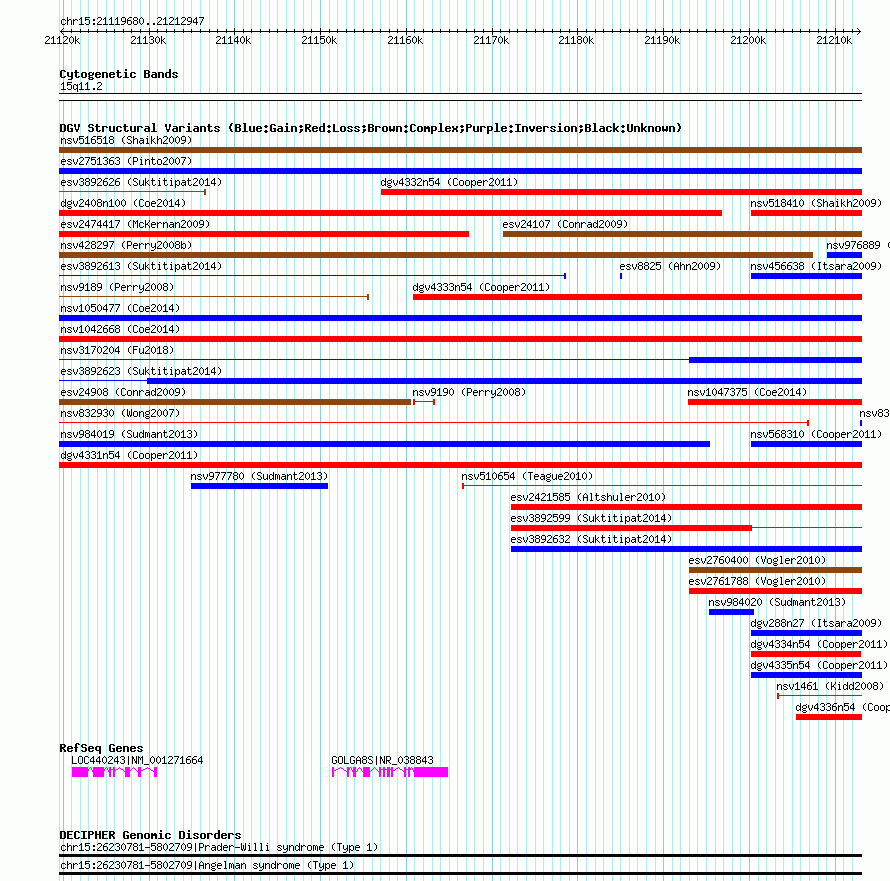The width and height of the screenshot is (890, 881).
Task: Click the RefSeq Genes track title
Action: click(x=101, y=748)
